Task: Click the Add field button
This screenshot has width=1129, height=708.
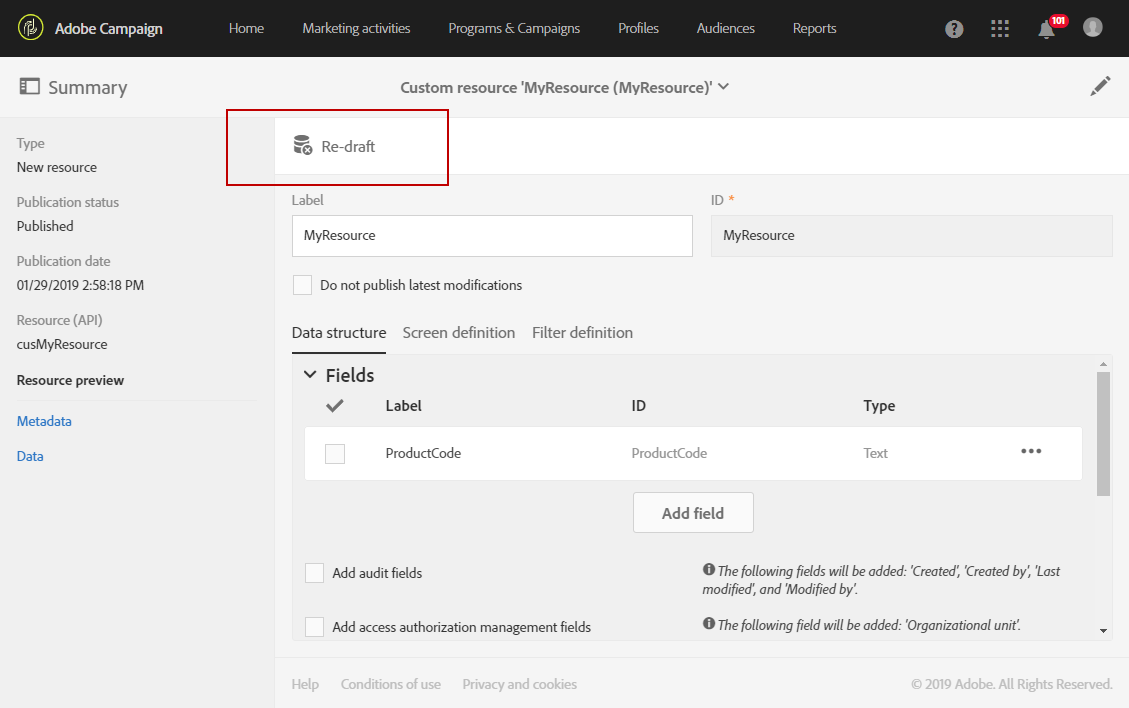Action: [x=693, y=513]
